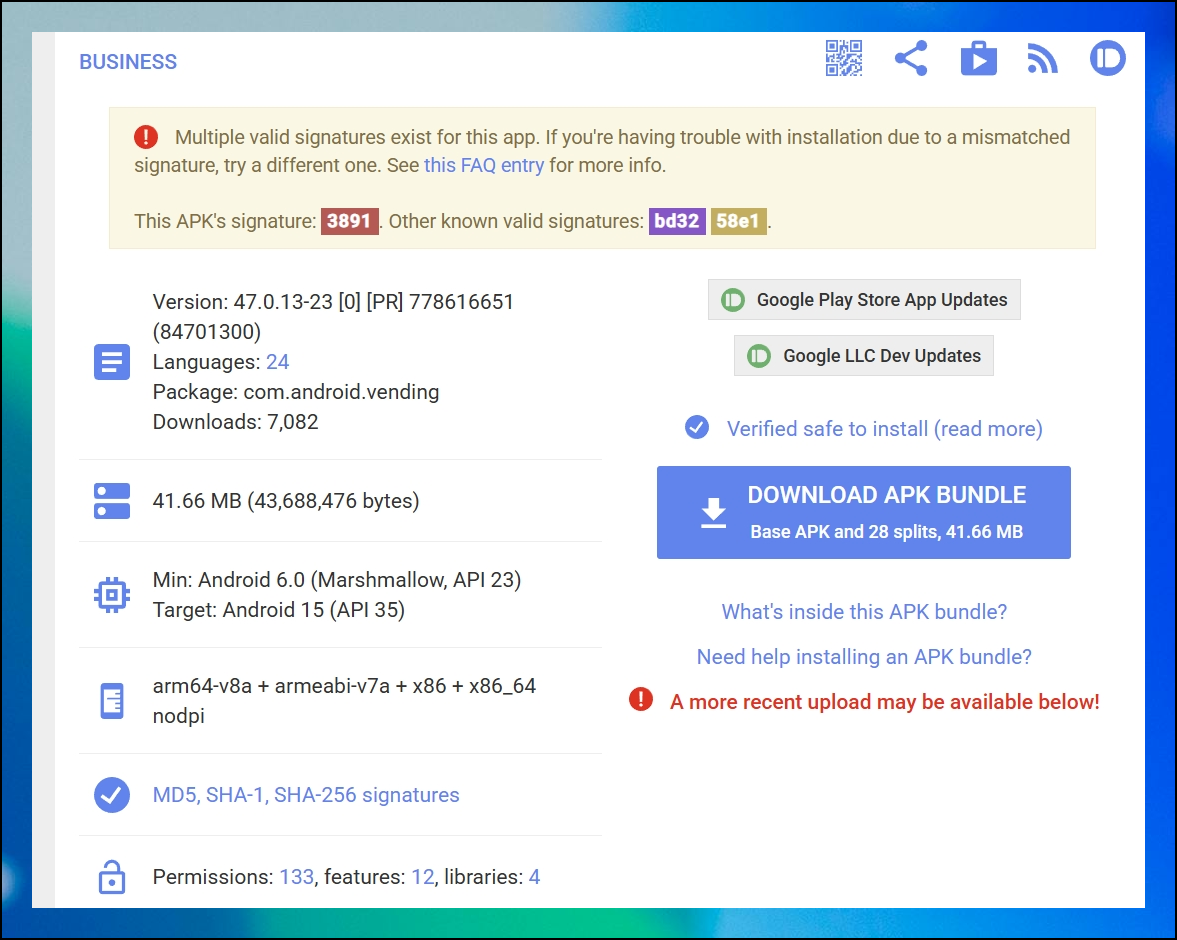Viewport: 1177px width, 940px height.
Task: Open 'What's inside this APK bundle?' link
Action: pos(864,612)
